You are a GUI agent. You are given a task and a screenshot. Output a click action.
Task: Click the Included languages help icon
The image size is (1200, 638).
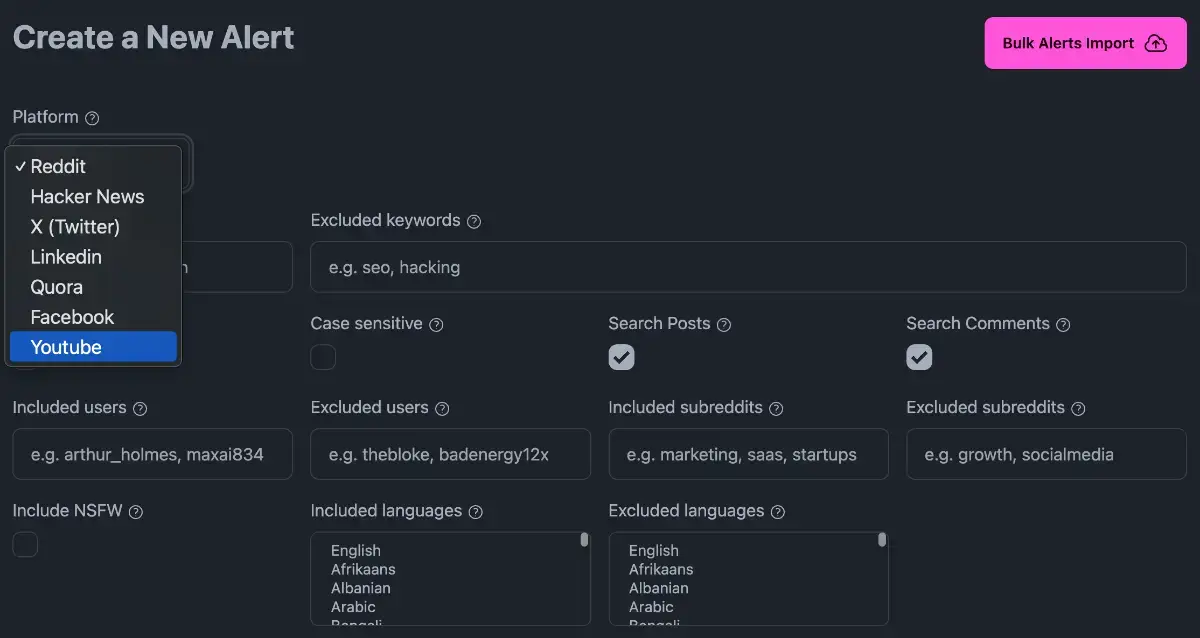point(476,512)
